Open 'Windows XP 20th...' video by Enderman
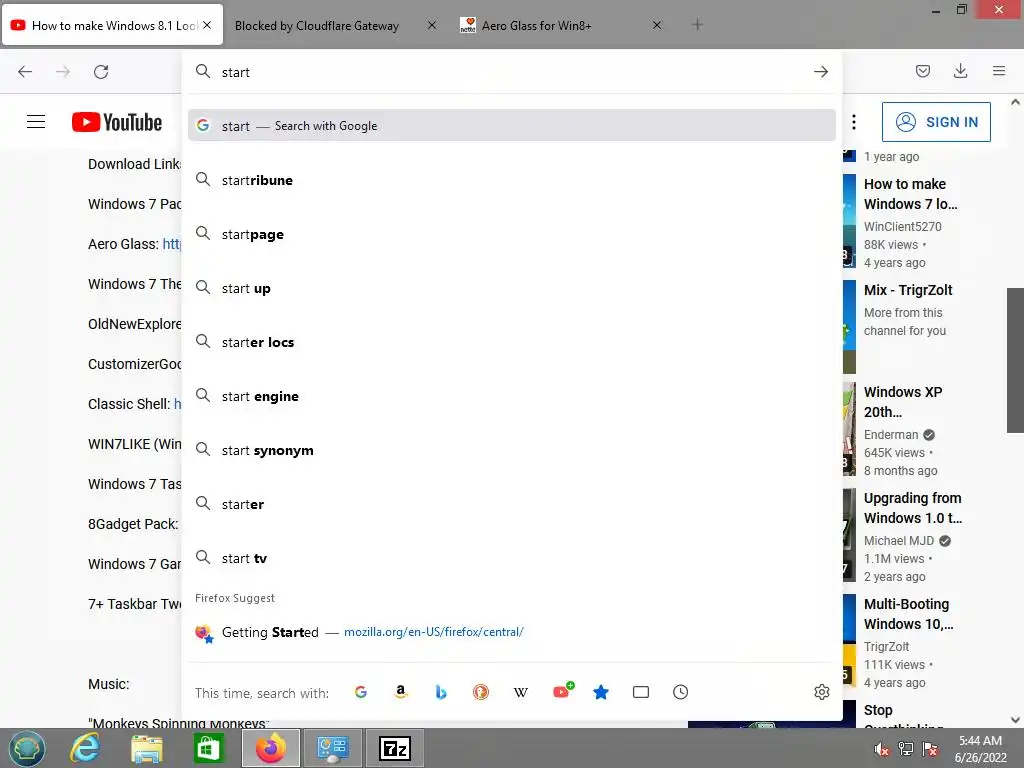 point(903,402)
